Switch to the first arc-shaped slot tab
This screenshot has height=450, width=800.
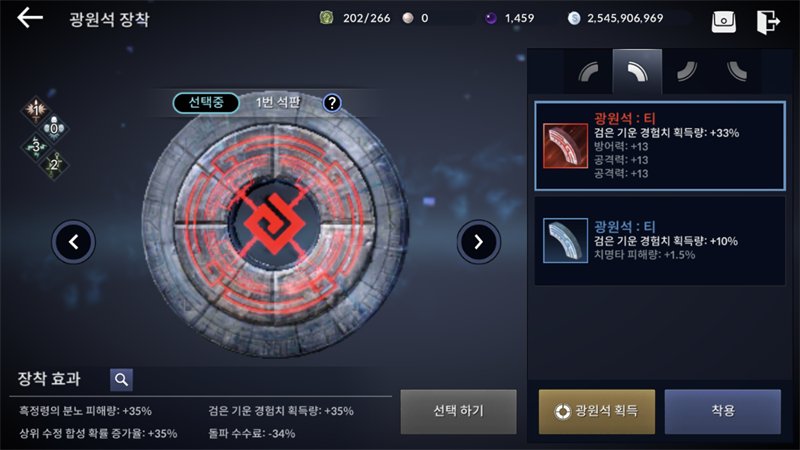tap(588, 71)
